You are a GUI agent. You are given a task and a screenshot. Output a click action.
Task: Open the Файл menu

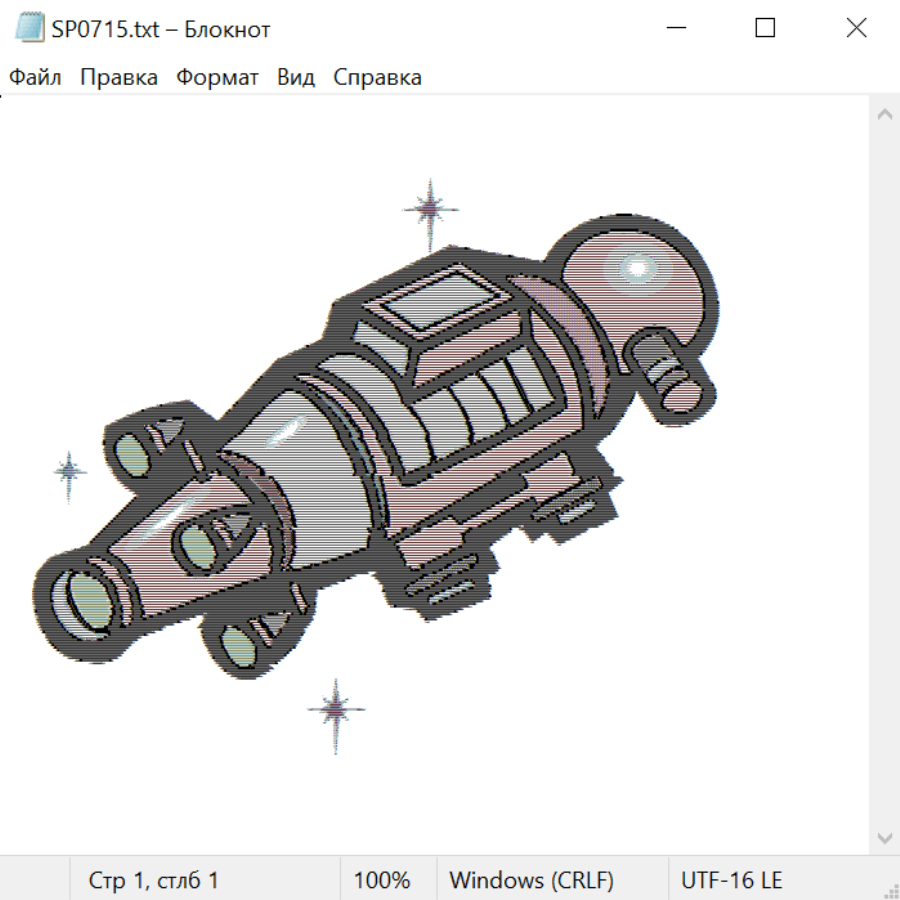coord(35,77)
